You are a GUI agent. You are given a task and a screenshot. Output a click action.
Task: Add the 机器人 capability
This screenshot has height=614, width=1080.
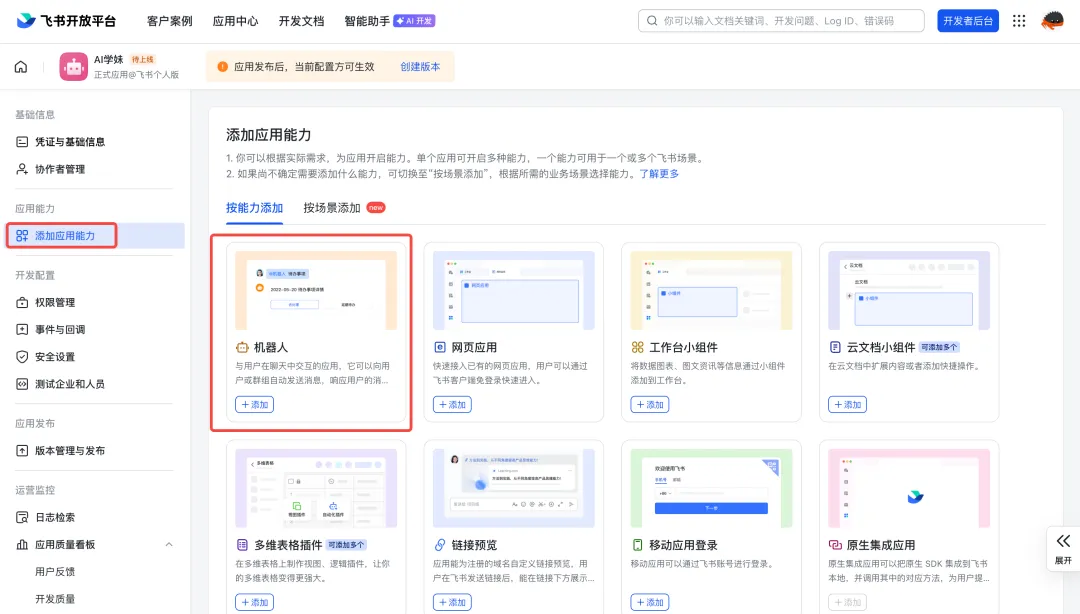[x=254, y=405]
